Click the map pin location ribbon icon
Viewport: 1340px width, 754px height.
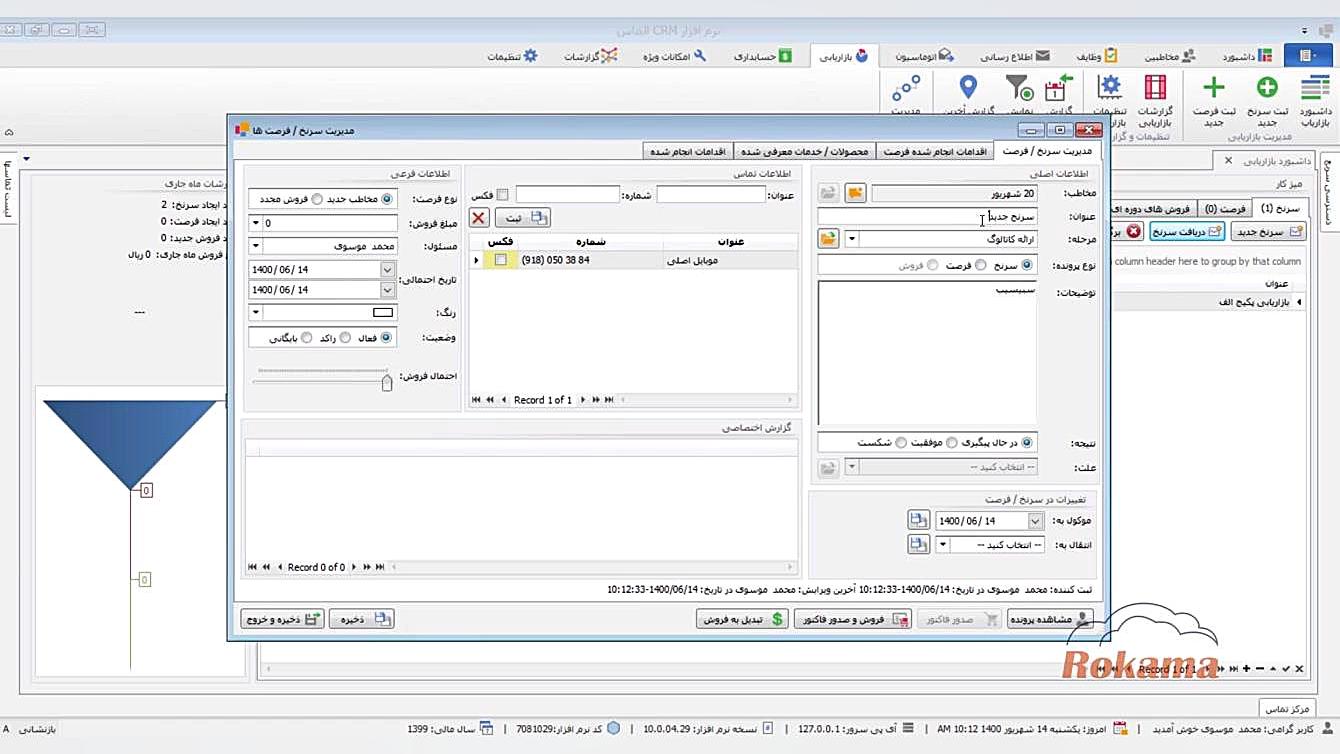point(968,88)
